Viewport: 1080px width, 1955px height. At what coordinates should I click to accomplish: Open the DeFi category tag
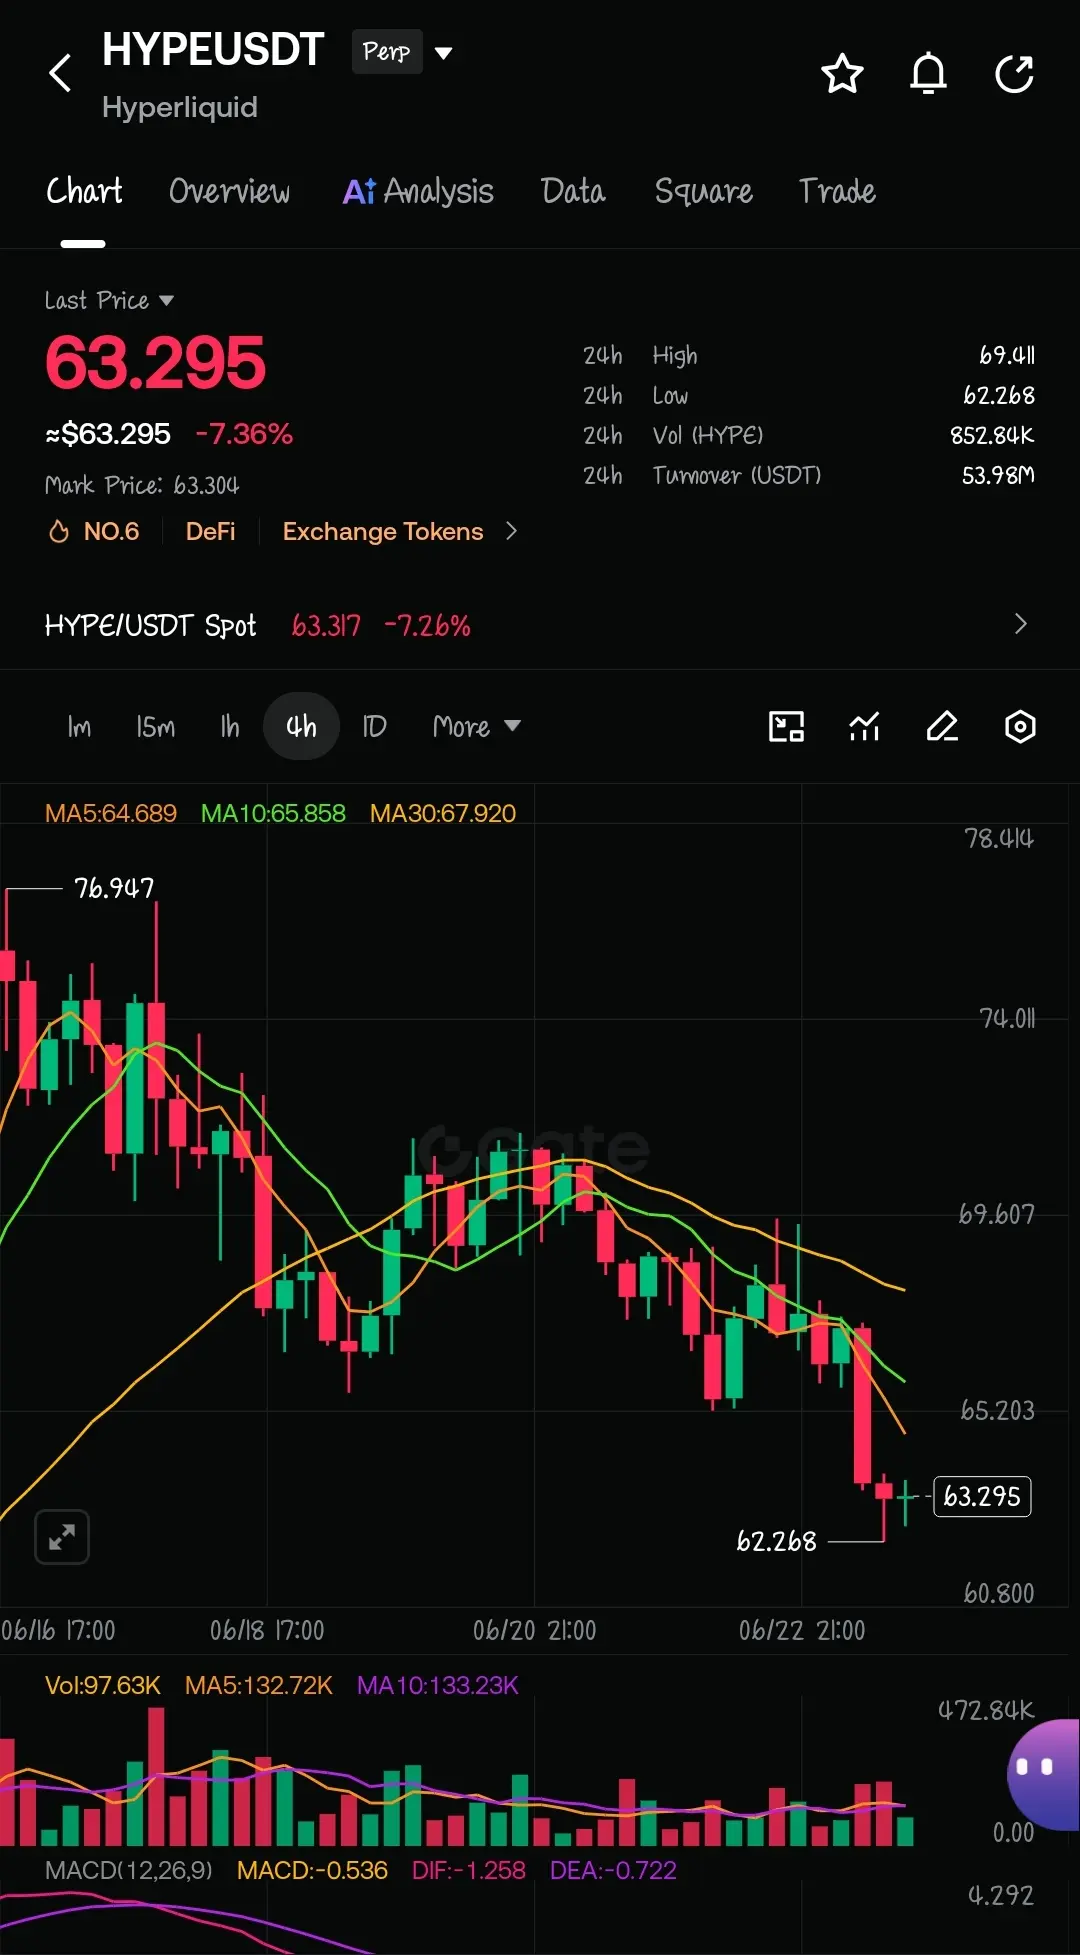(210, 531)
